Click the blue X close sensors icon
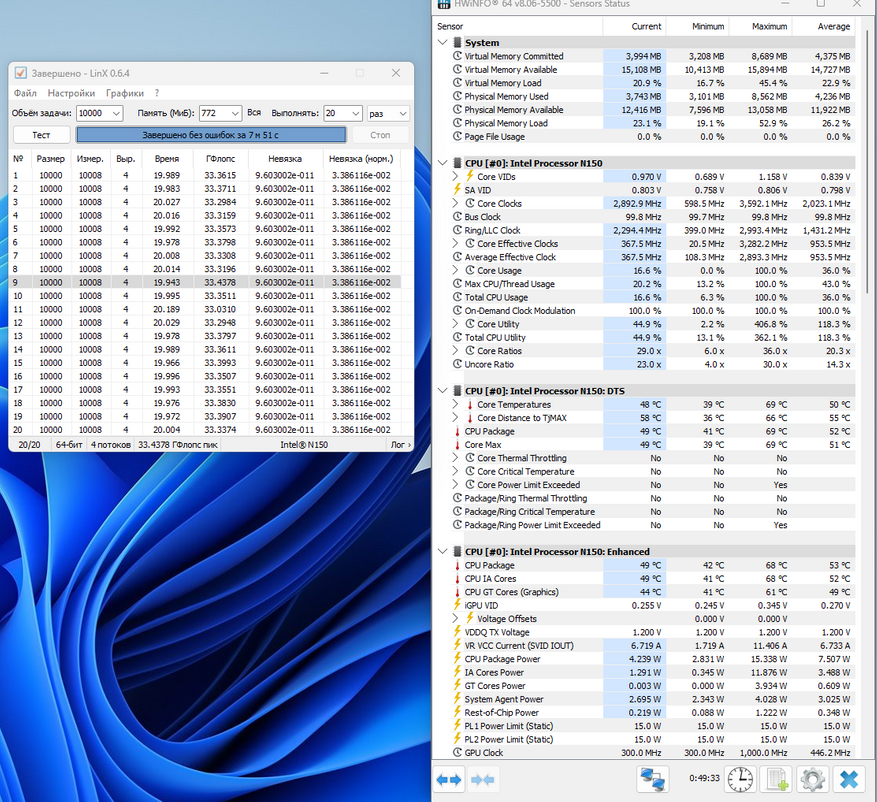 tap(849, 779)
